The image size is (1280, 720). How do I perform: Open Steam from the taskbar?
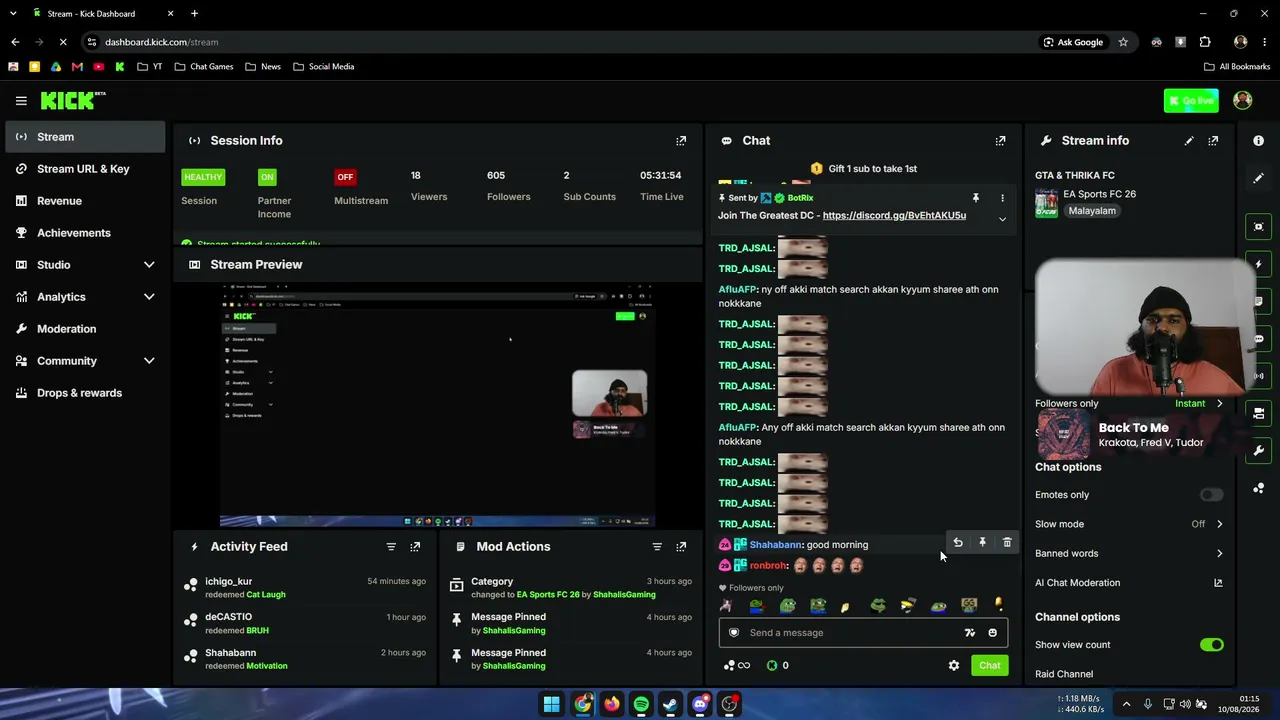click(670, 704)
